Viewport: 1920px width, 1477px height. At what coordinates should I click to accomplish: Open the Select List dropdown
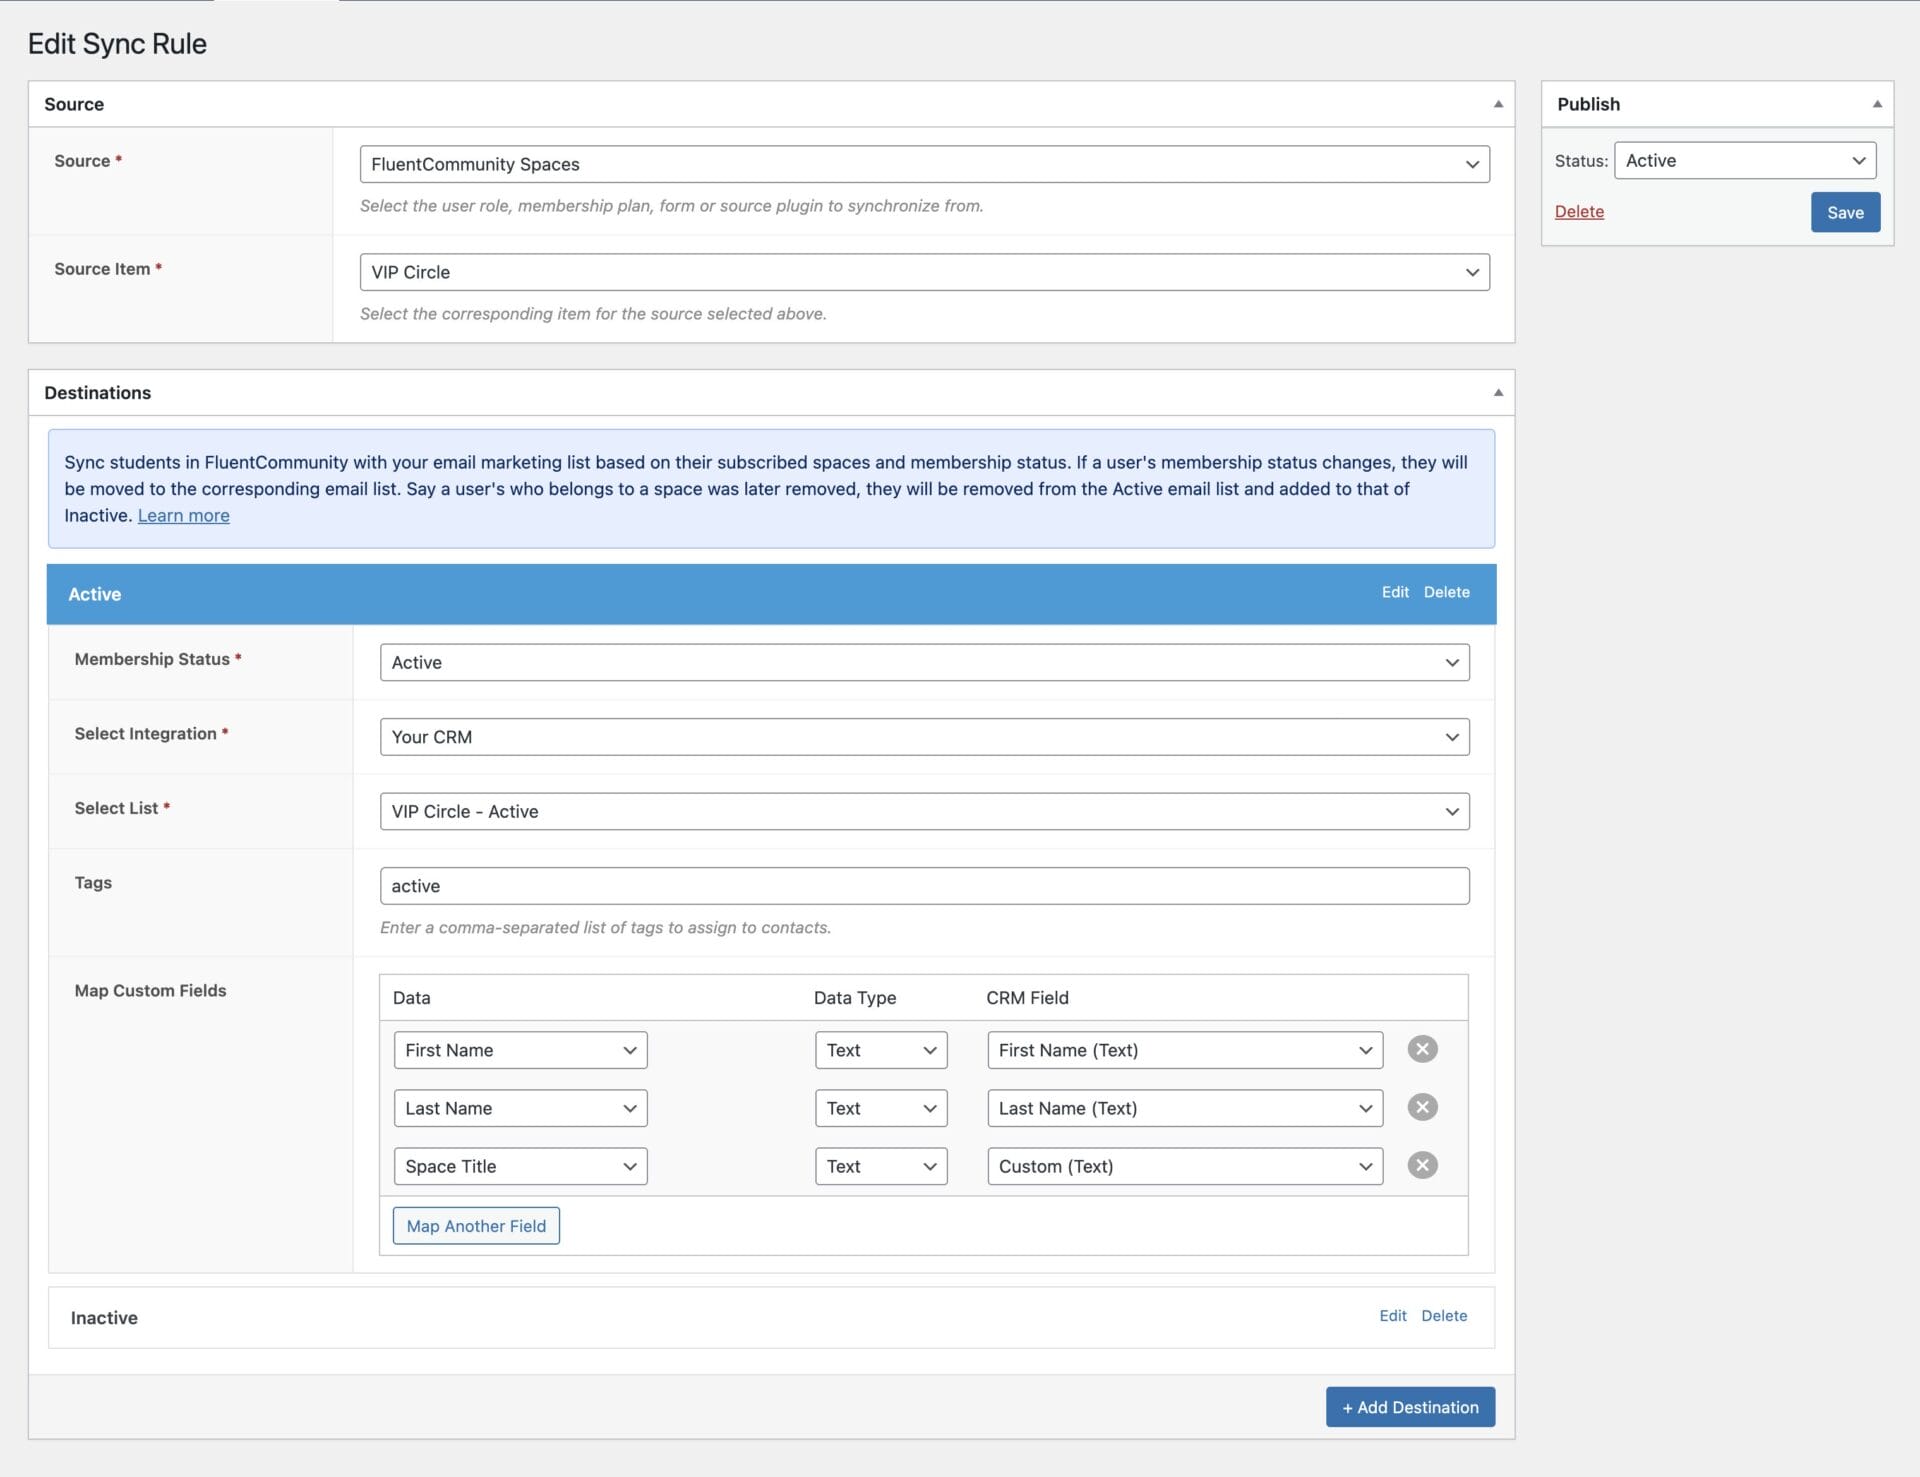(924, 811)
